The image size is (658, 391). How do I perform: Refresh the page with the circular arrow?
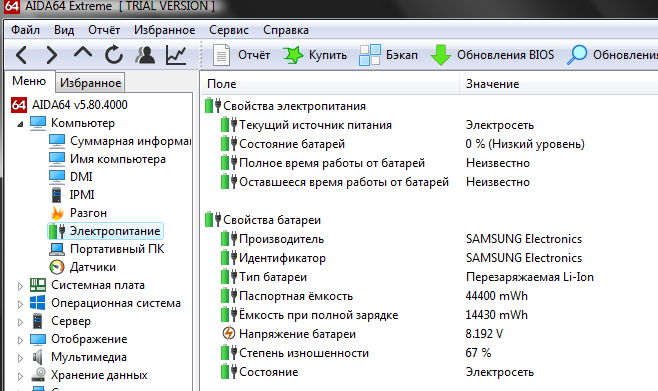(x=114, y=55)
